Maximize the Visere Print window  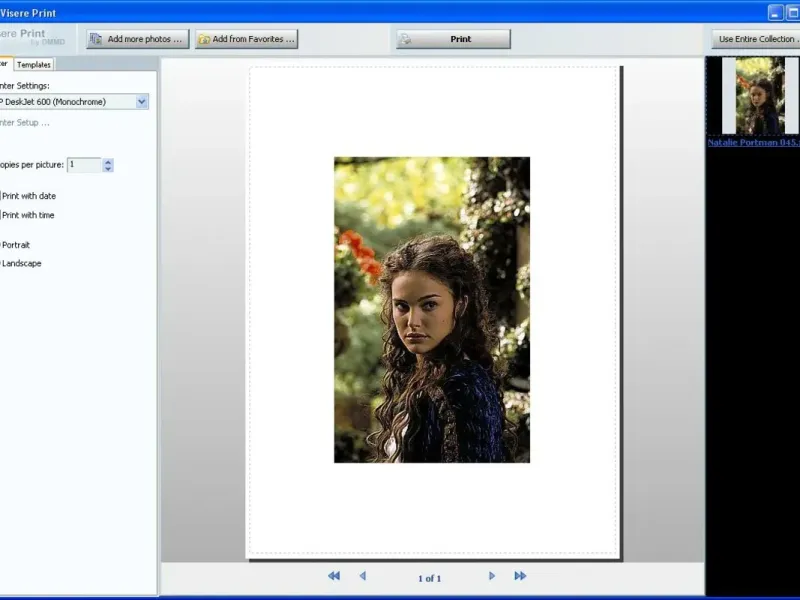(x=793, y=13)
